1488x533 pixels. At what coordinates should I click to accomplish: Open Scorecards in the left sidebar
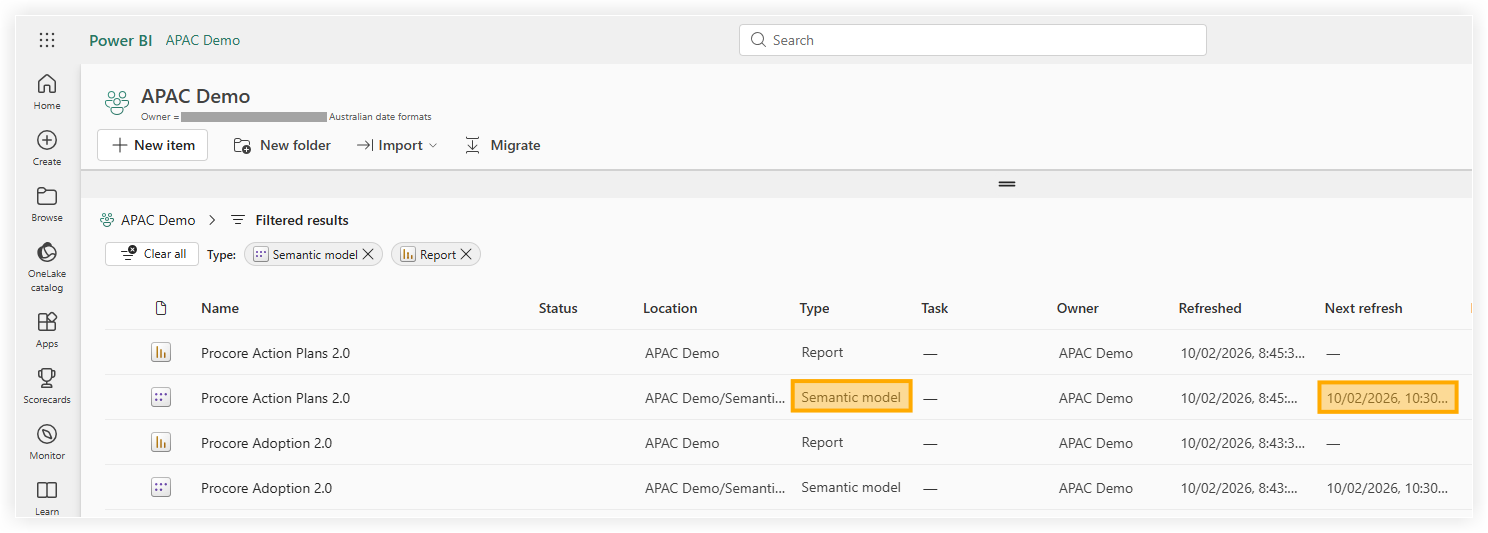click(47, 385)
